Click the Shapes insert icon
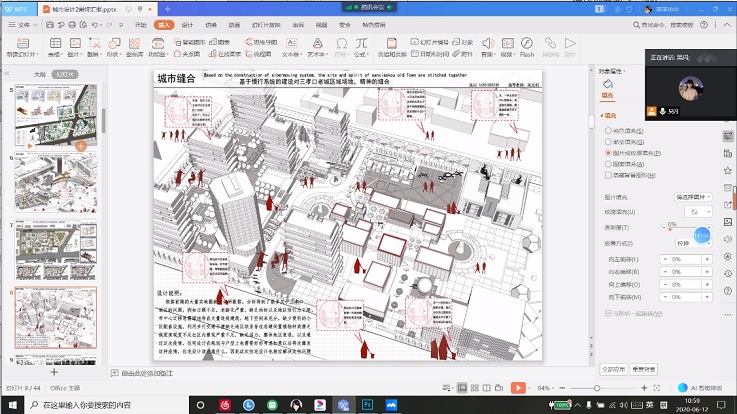This screenshot has height=414, width=737. click(113, 44)
